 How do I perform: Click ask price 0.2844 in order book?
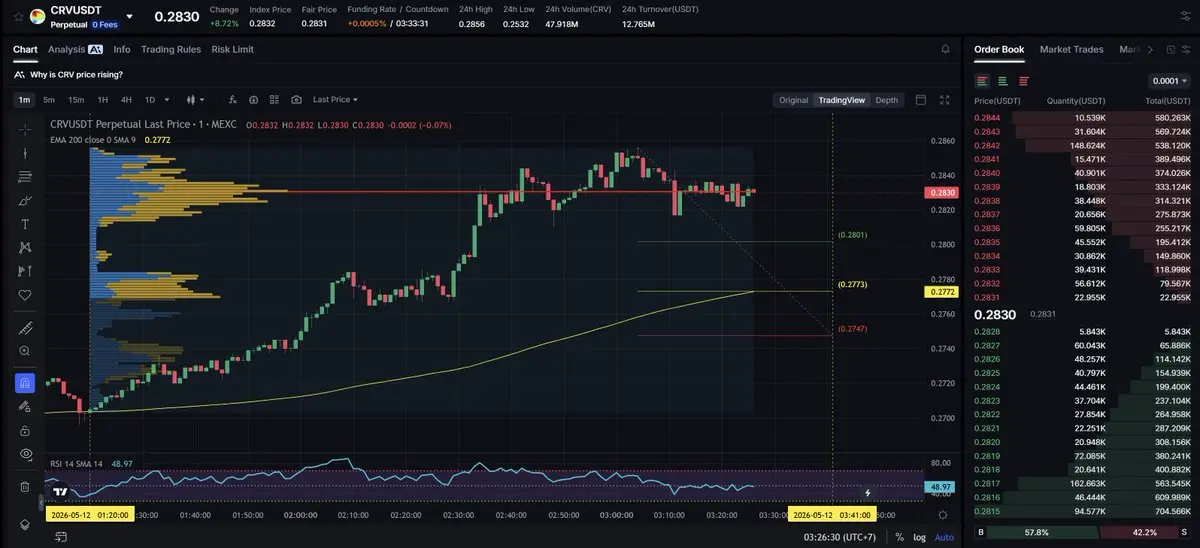[x=987, y=117]
